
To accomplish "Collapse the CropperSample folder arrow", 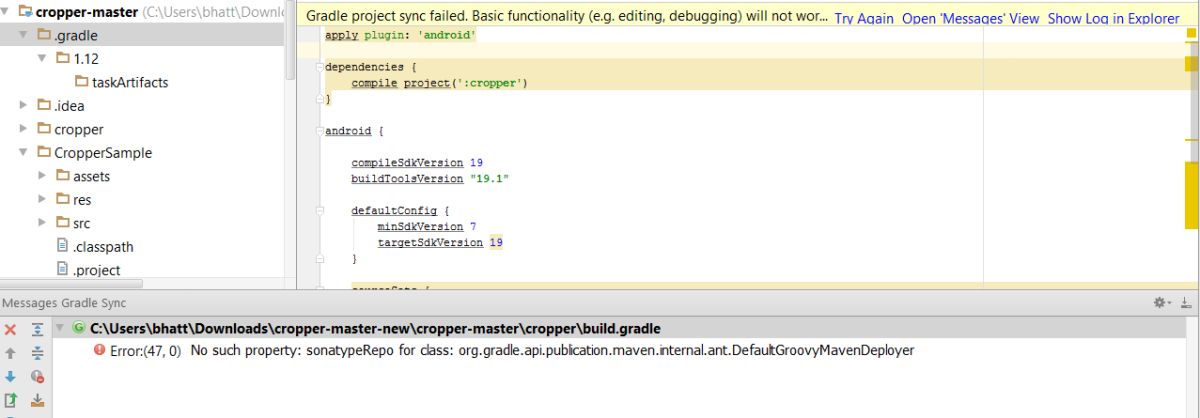I will coord(24,153).
